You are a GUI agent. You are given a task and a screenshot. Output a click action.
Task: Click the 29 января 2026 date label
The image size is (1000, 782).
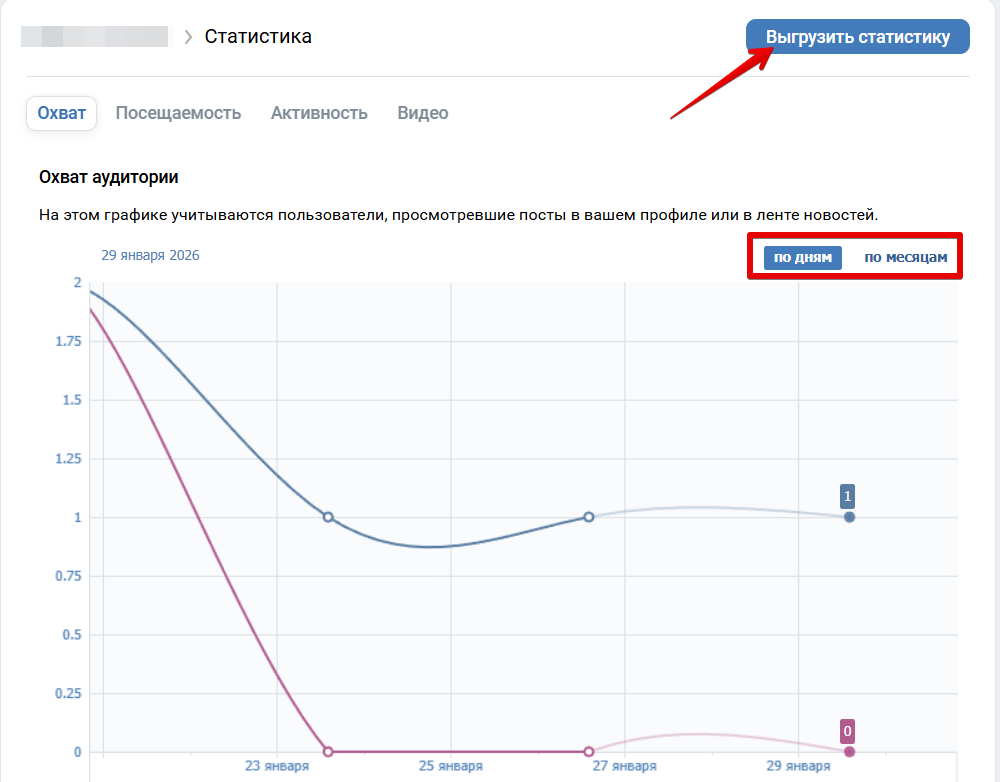pyautogui.click(x=151, y=255)
